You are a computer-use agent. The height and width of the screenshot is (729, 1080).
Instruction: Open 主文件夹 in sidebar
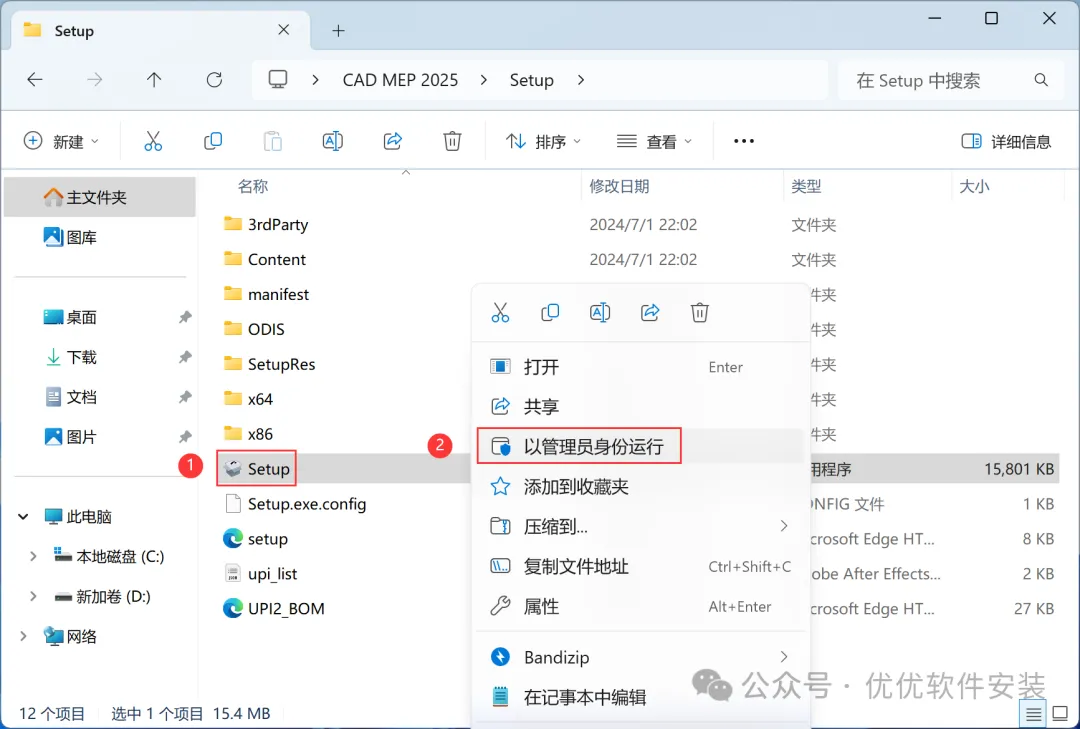click(100, 197)
